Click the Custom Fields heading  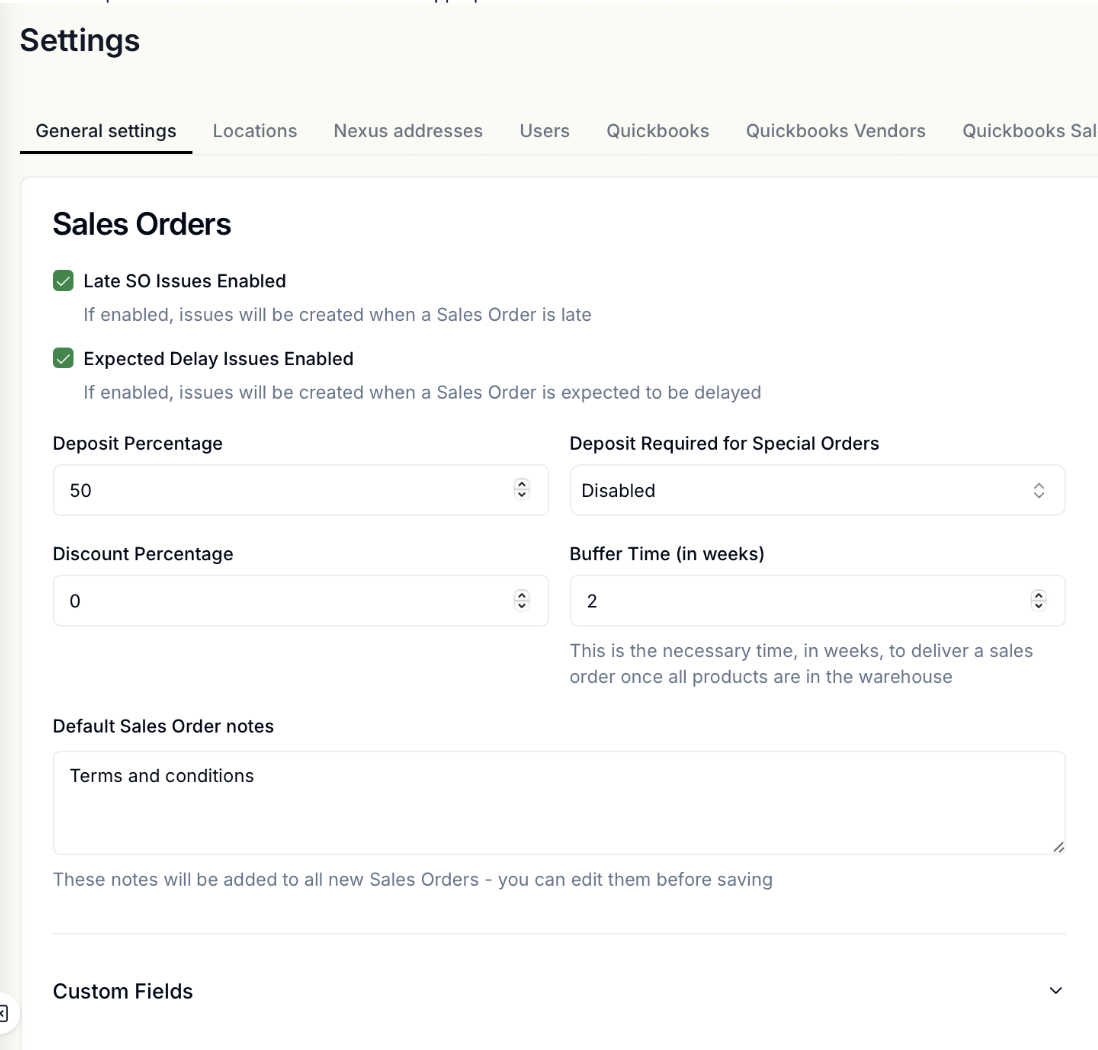tap(123, 991)
